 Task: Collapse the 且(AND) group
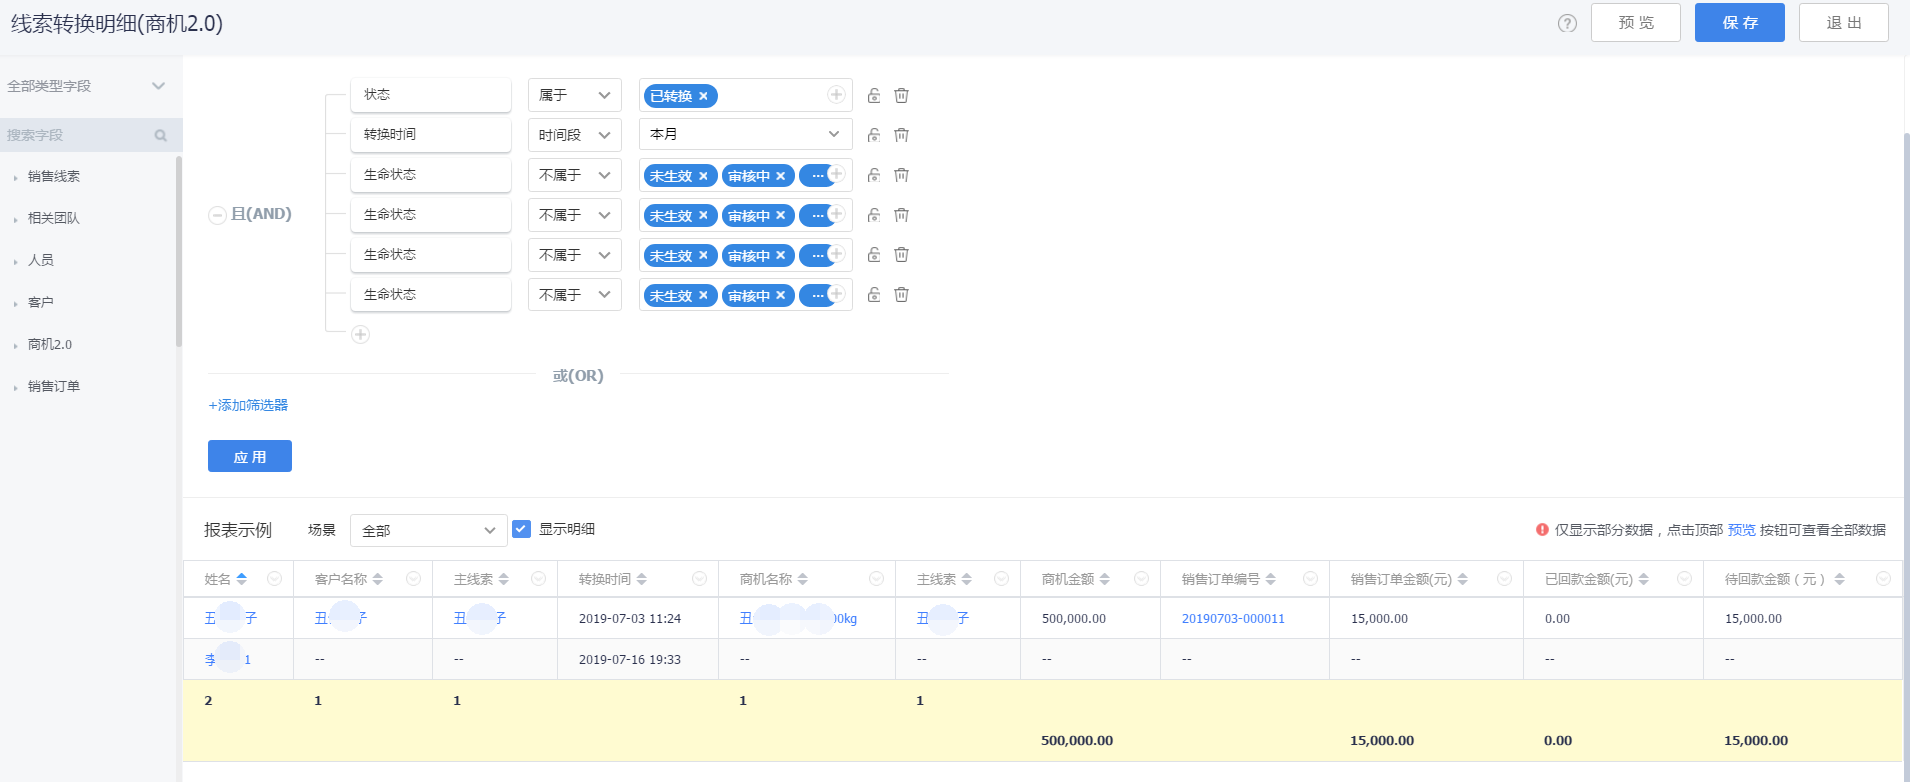point(217,215)
